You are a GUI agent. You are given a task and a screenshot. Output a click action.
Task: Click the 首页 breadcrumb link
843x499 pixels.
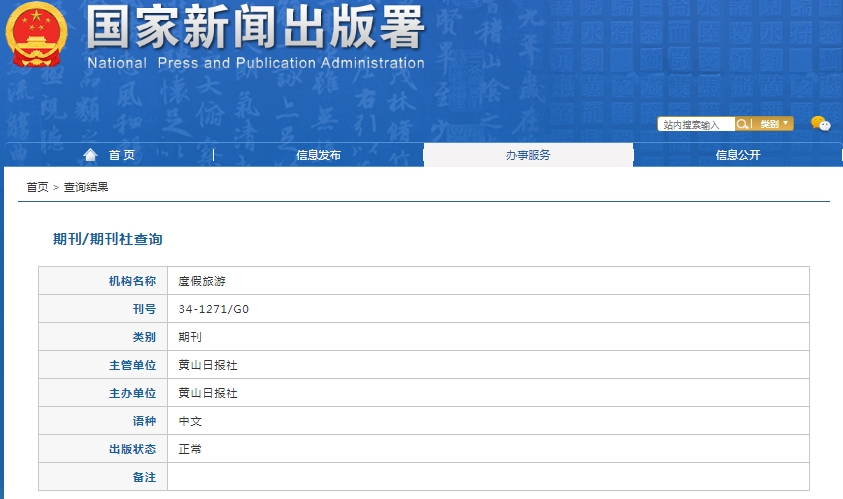click(x=37, y=187)
